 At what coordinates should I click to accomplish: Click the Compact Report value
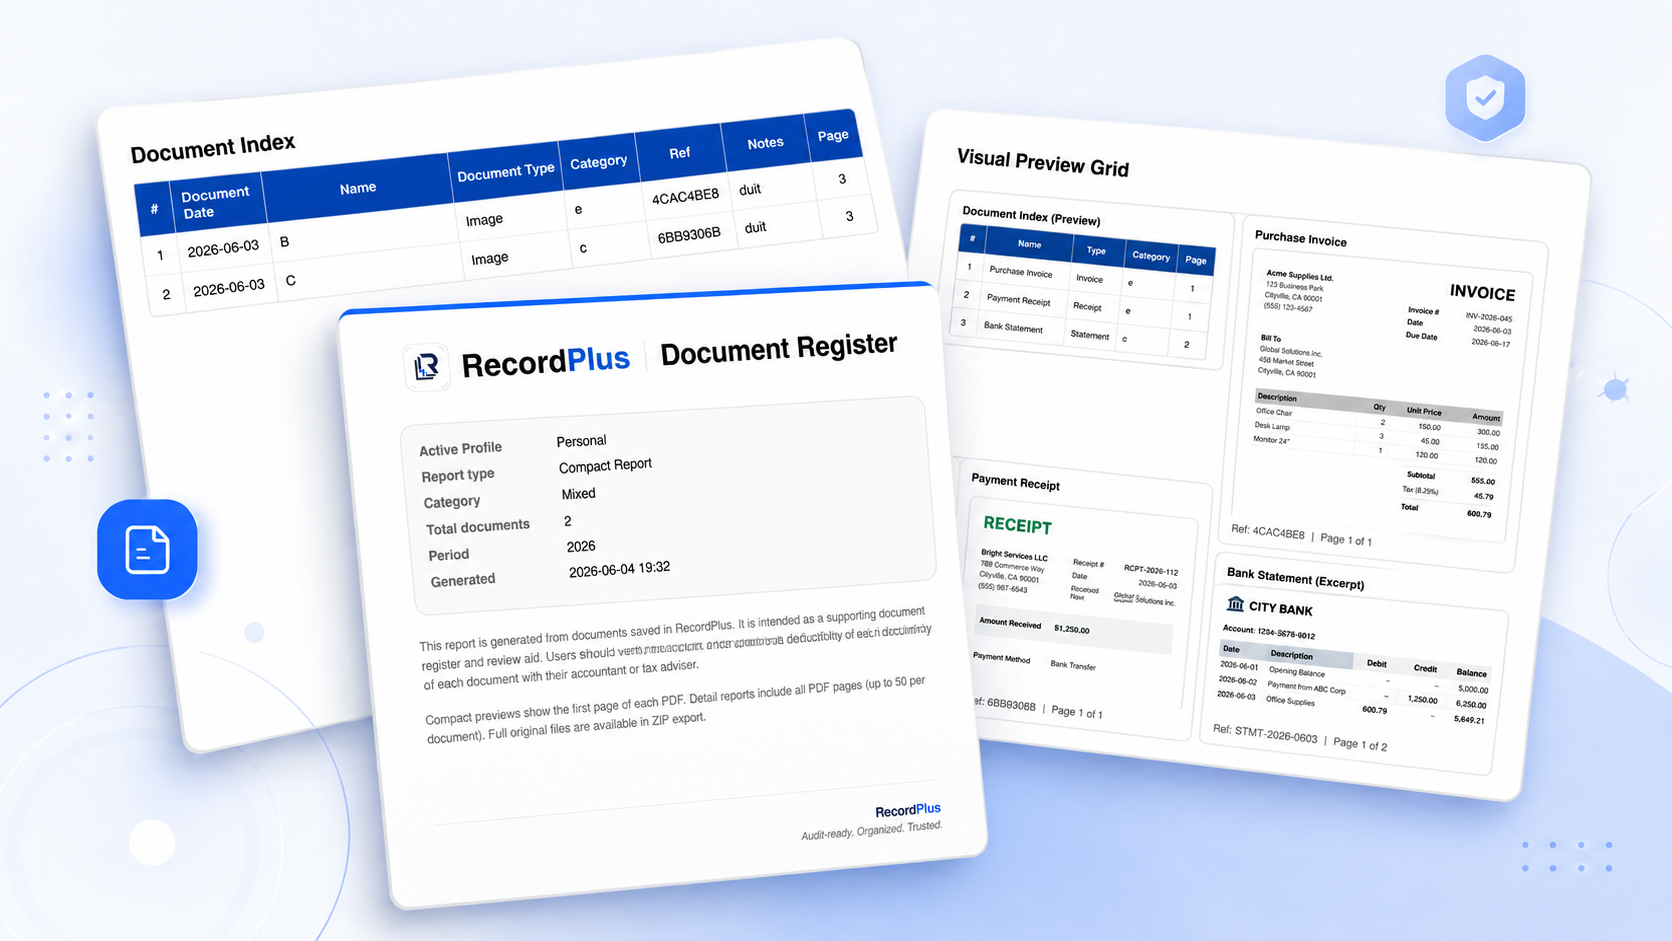pos(605,466)
